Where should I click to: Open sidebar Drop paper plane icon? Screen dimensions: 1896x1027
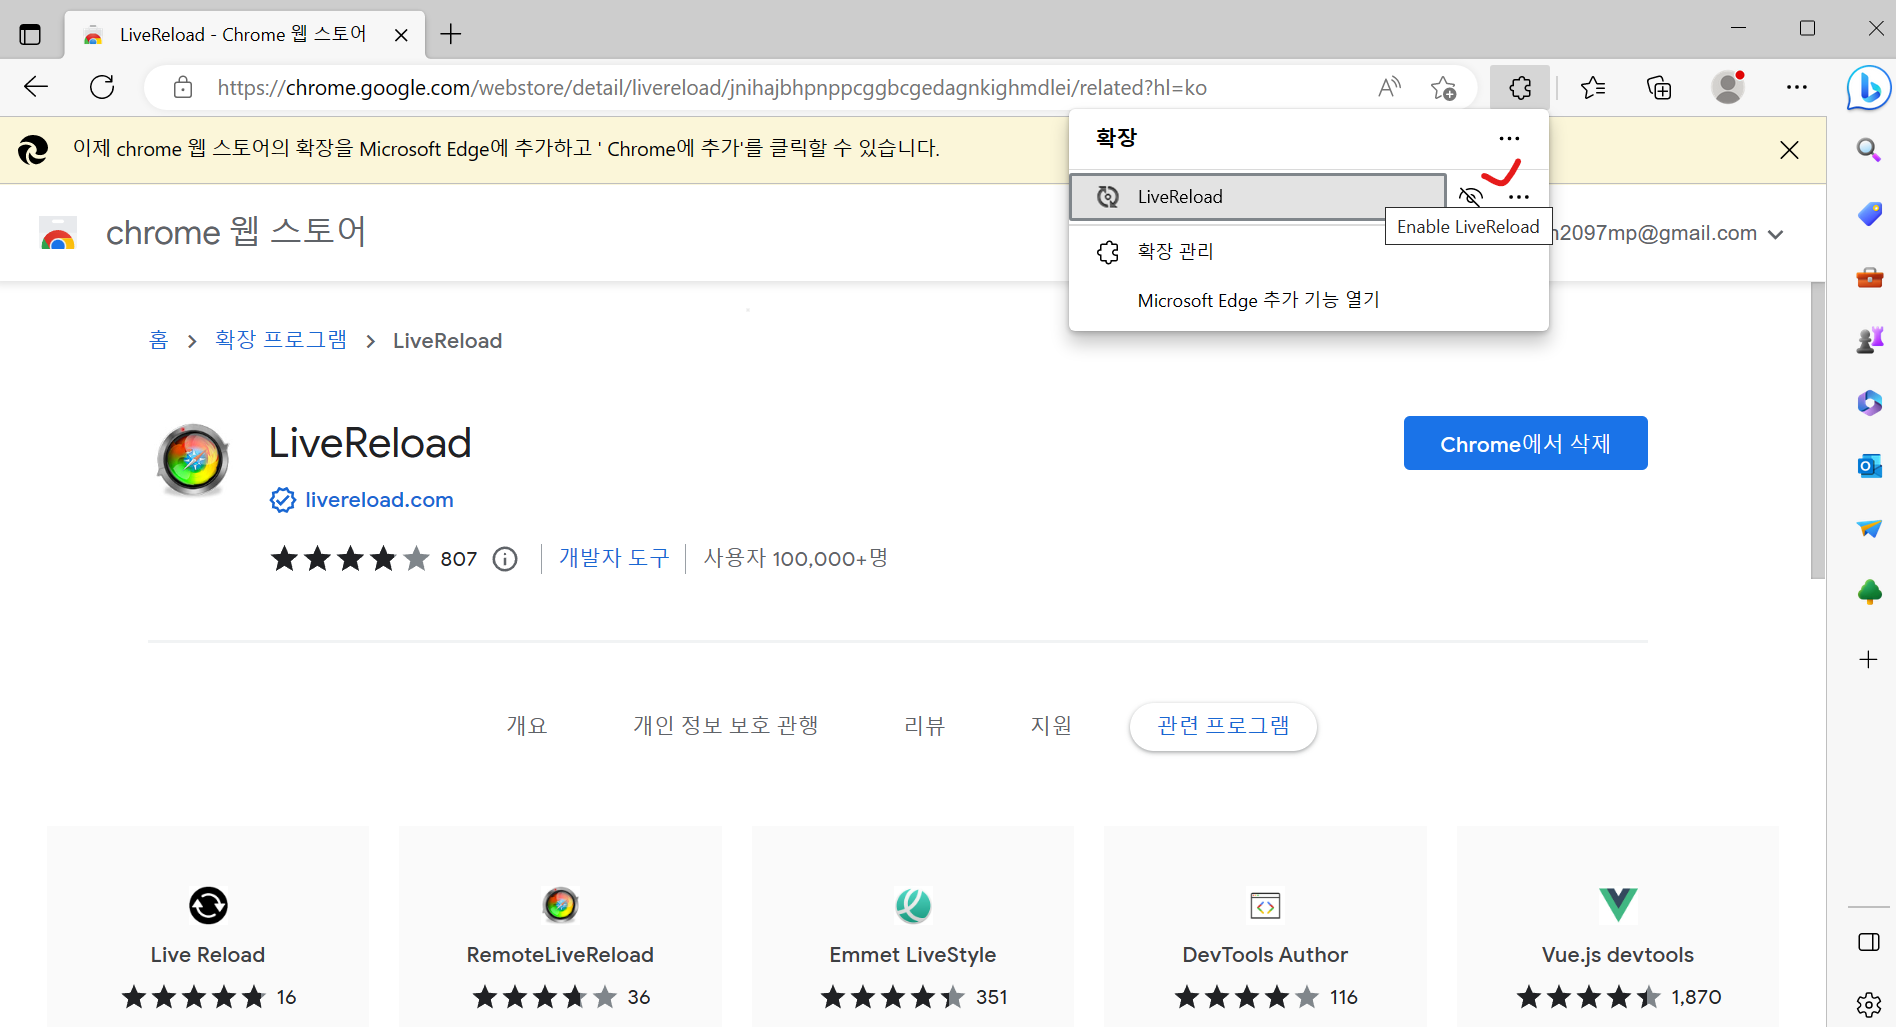click(x=1869, y=529)
